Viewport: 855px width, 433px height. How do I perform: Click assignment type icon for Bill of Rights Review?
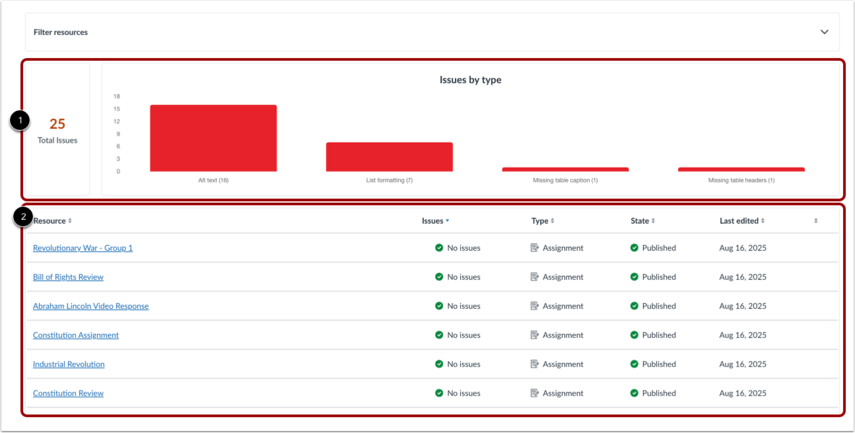pos(535,277)
